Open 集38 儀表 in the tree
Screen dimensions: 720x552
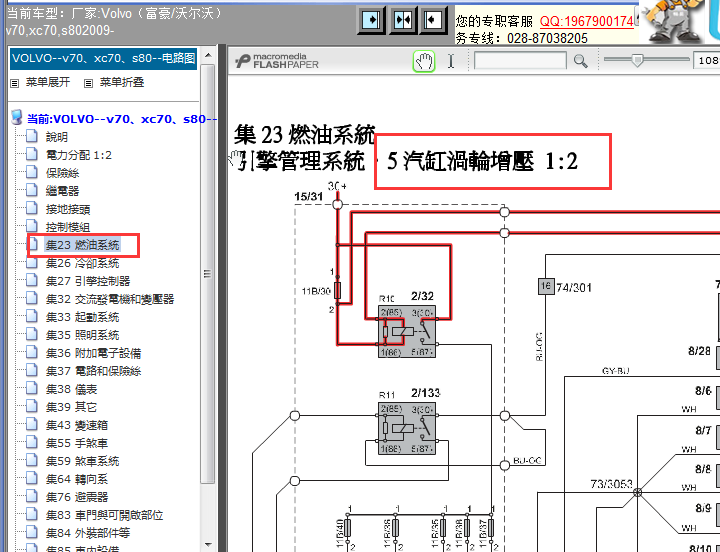[71, 389]
